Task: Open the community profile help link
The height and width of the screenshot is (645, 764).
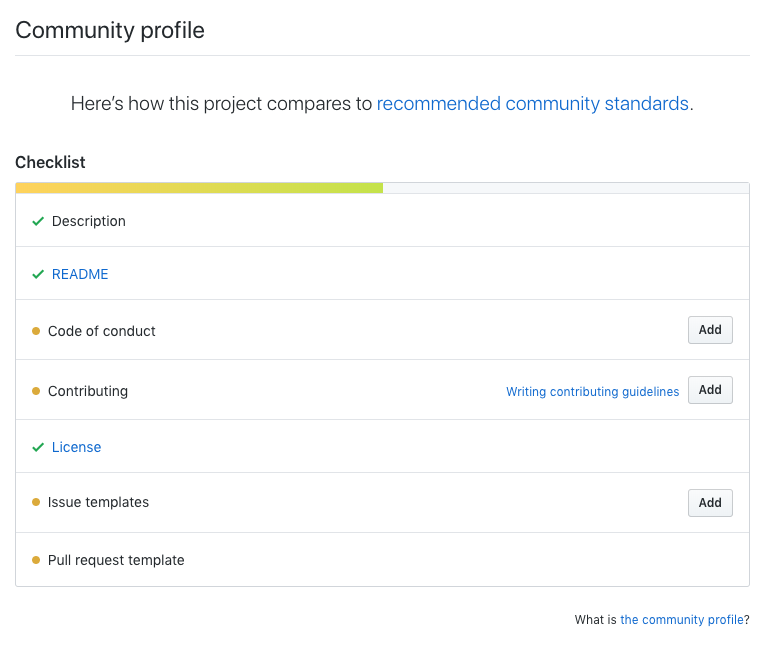Action: tap(681, 620)
